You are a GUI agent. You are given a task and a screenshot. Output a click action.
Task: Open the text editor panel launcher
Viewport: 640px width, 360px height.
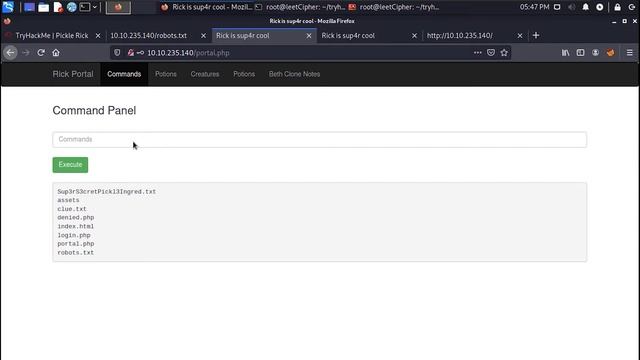point(58,7)
